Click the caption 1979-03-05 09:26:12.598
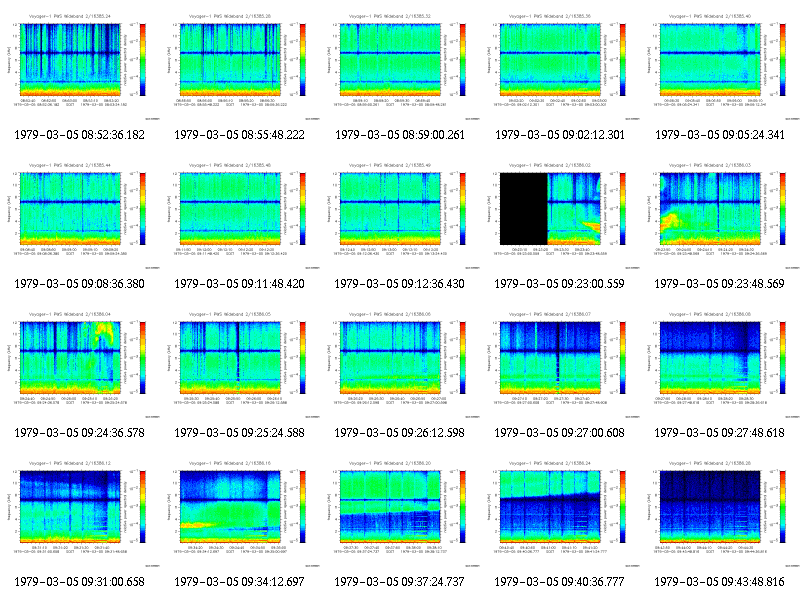Viewport: 800px width, 596px height. [399, 433]
